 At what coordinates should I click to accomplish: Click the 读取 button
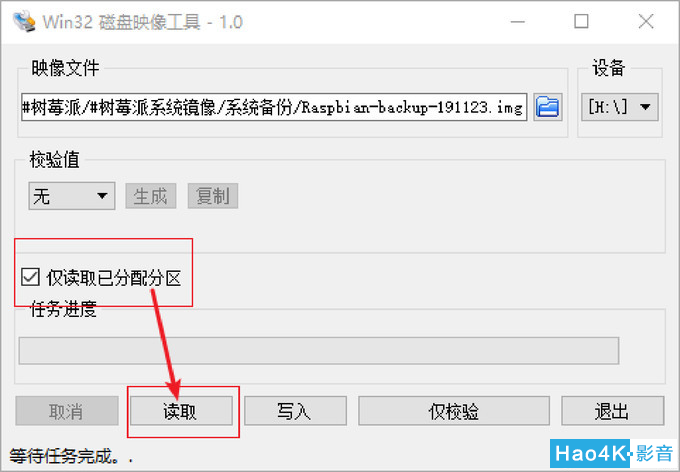point(181,410)
